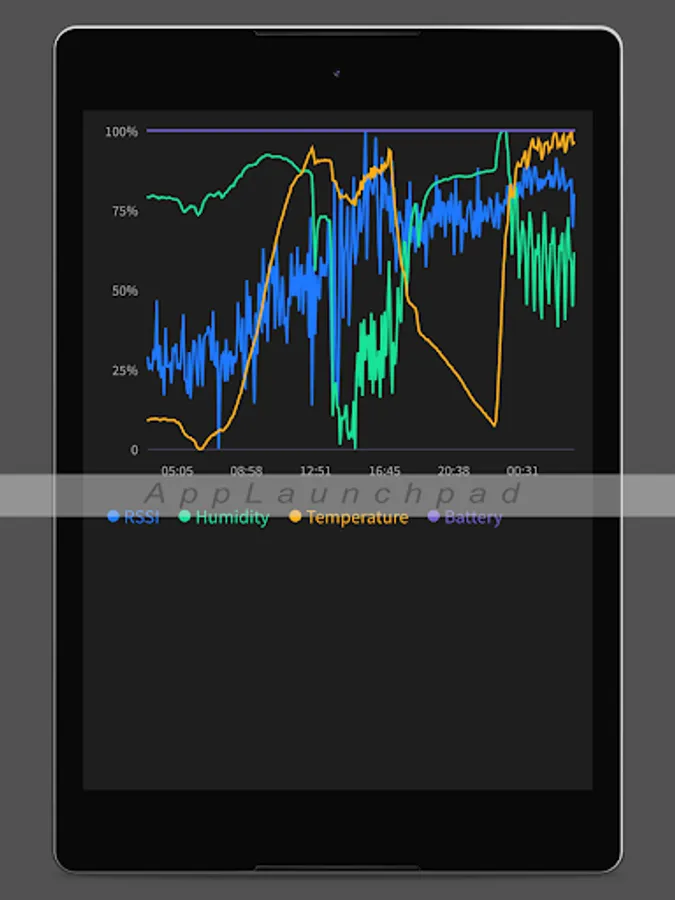
Task: Select the 25% y-axis label
Action: coord(125,371)
